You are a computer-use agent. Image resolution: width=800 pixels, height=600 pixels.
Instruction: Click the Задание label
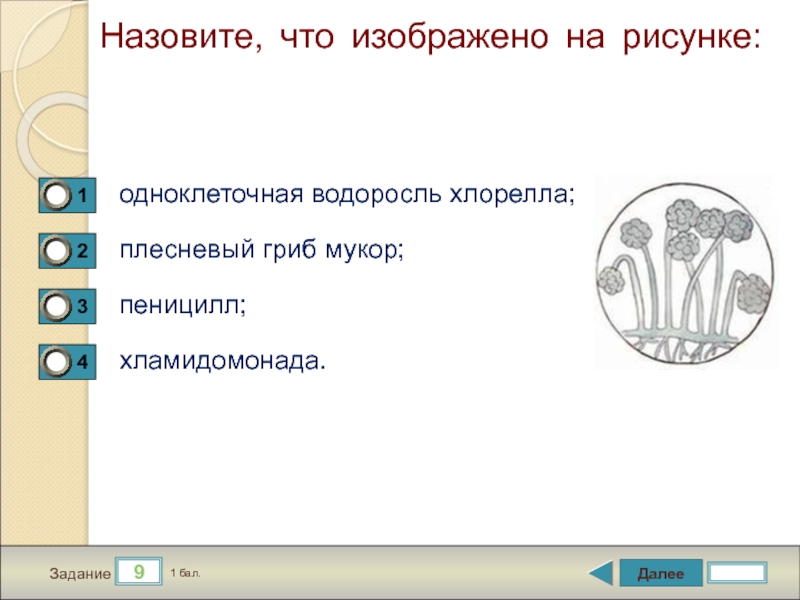(x=80, y=573)
